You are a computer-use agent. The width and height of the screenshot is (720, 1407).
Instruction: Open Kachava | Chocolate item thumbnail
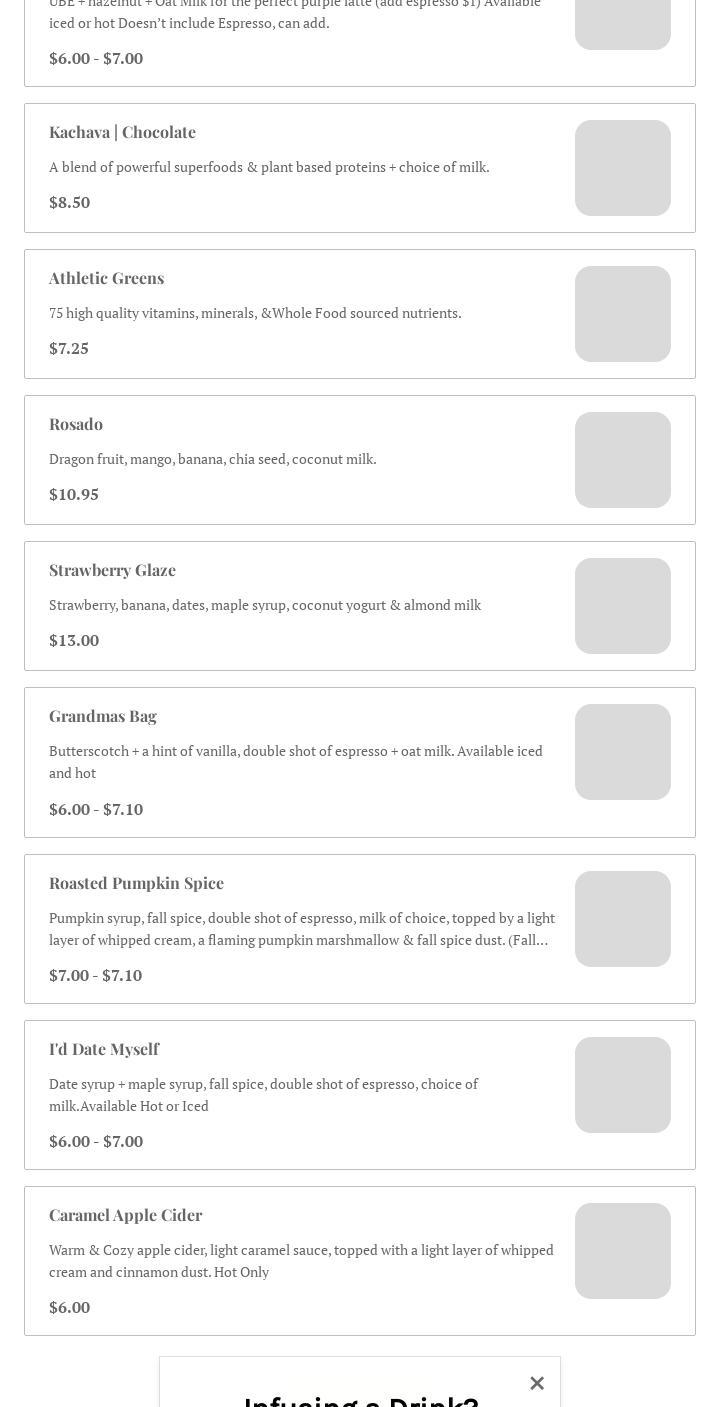(x=622, y=168)
